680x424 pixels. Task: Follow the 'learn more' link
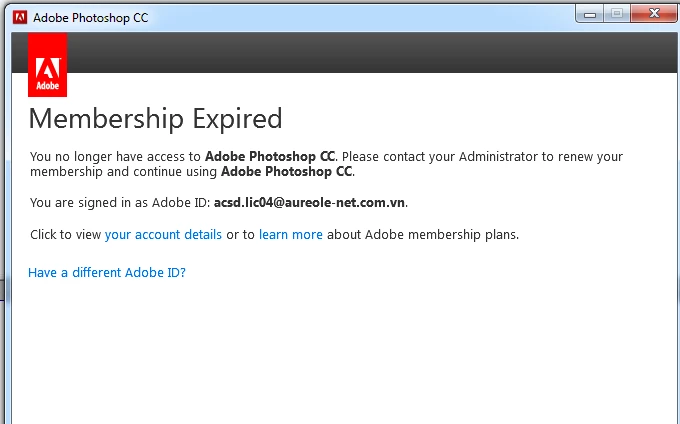tap(291, 235)
